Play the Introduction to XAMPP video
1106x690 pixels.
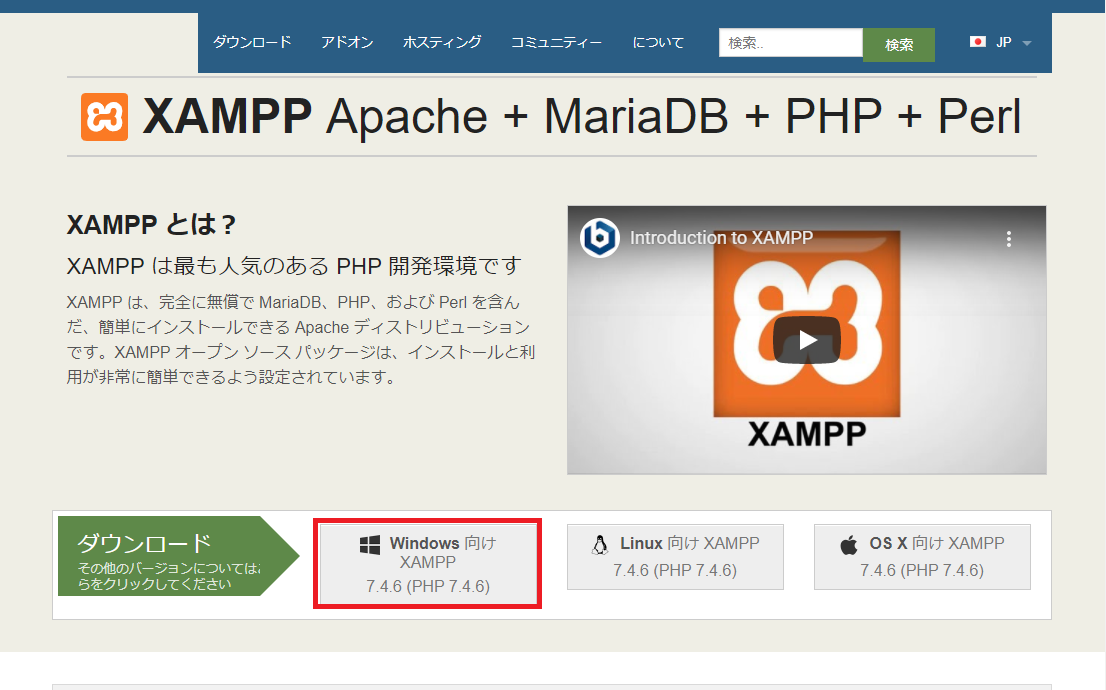[x=807, y=340]
